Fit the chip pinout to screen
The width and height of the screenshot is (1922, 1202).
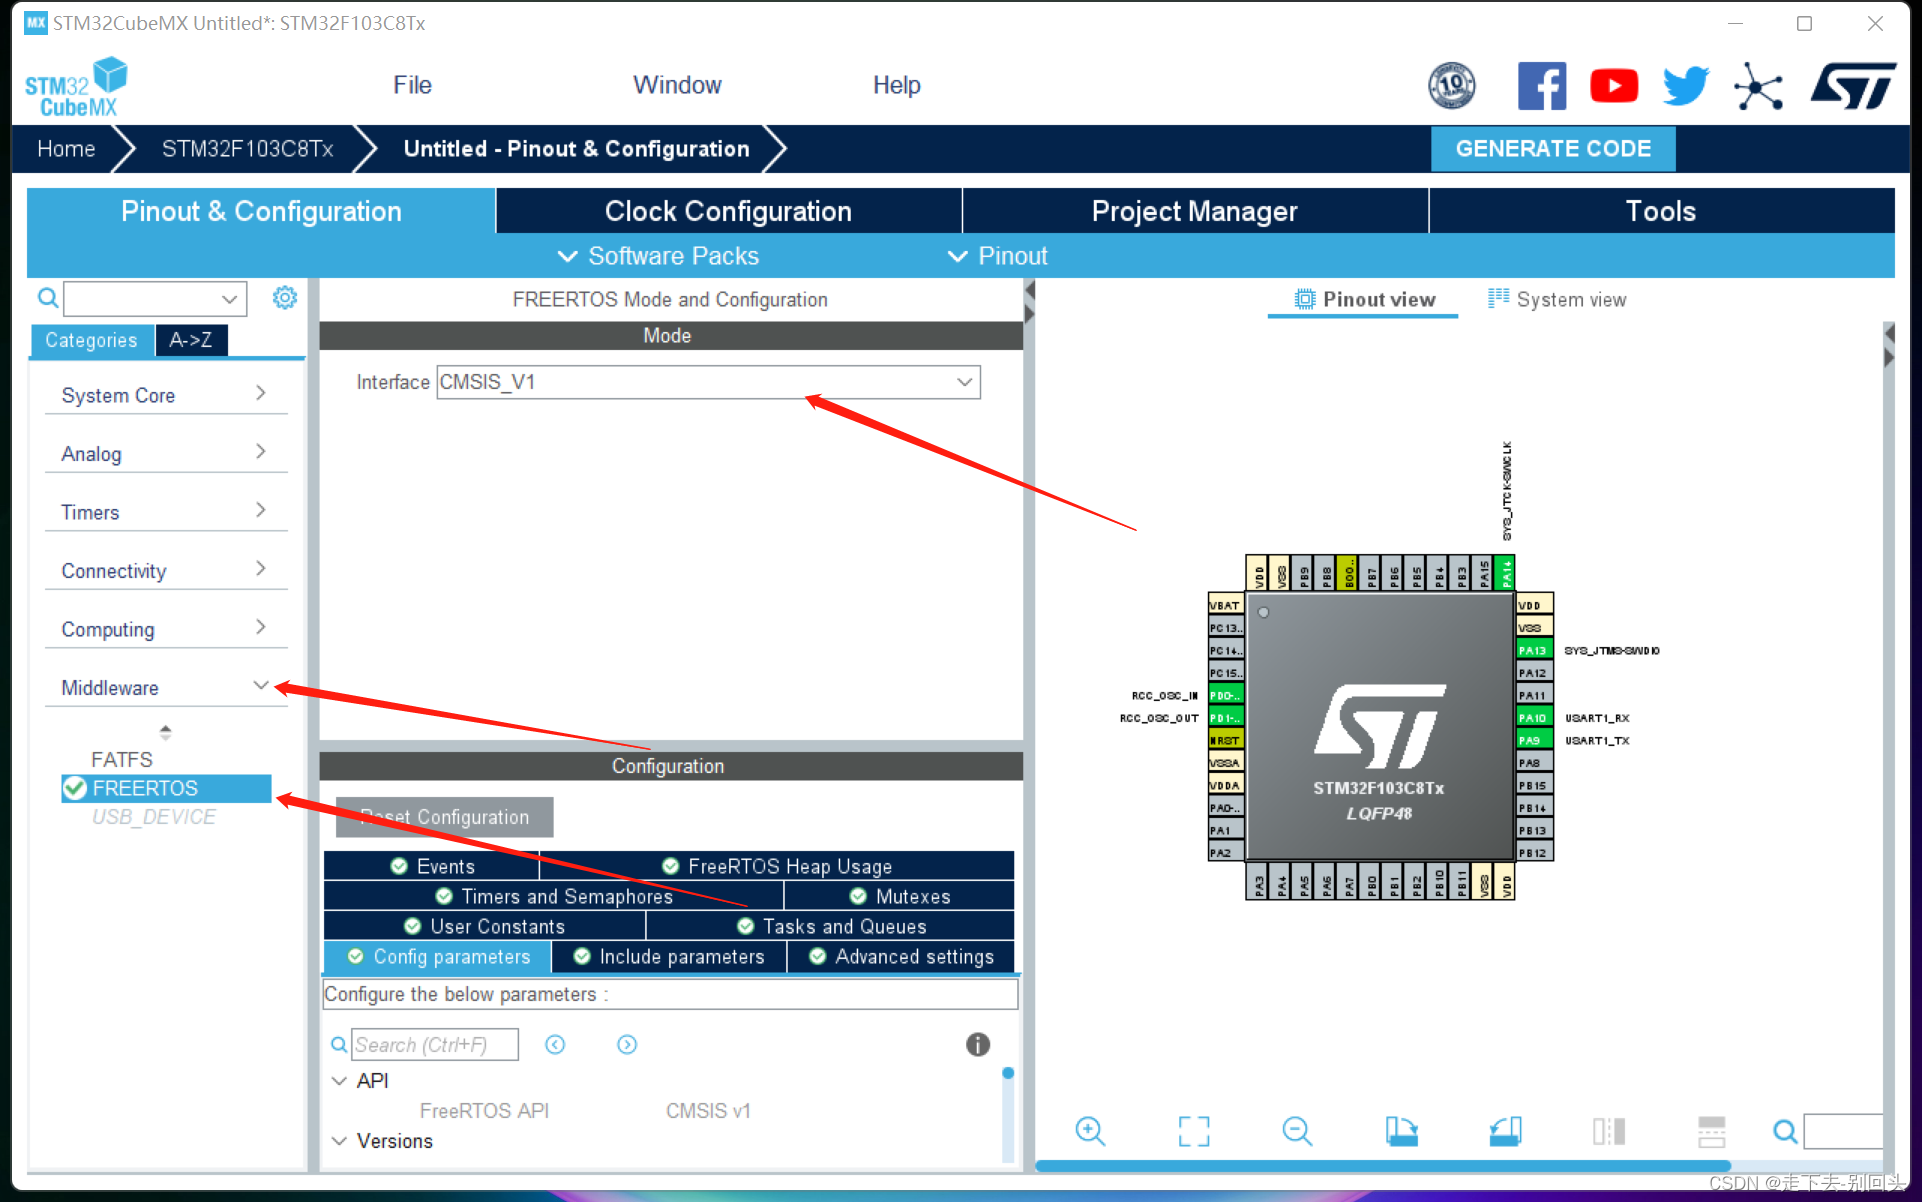click(x=1193, y=1131)
